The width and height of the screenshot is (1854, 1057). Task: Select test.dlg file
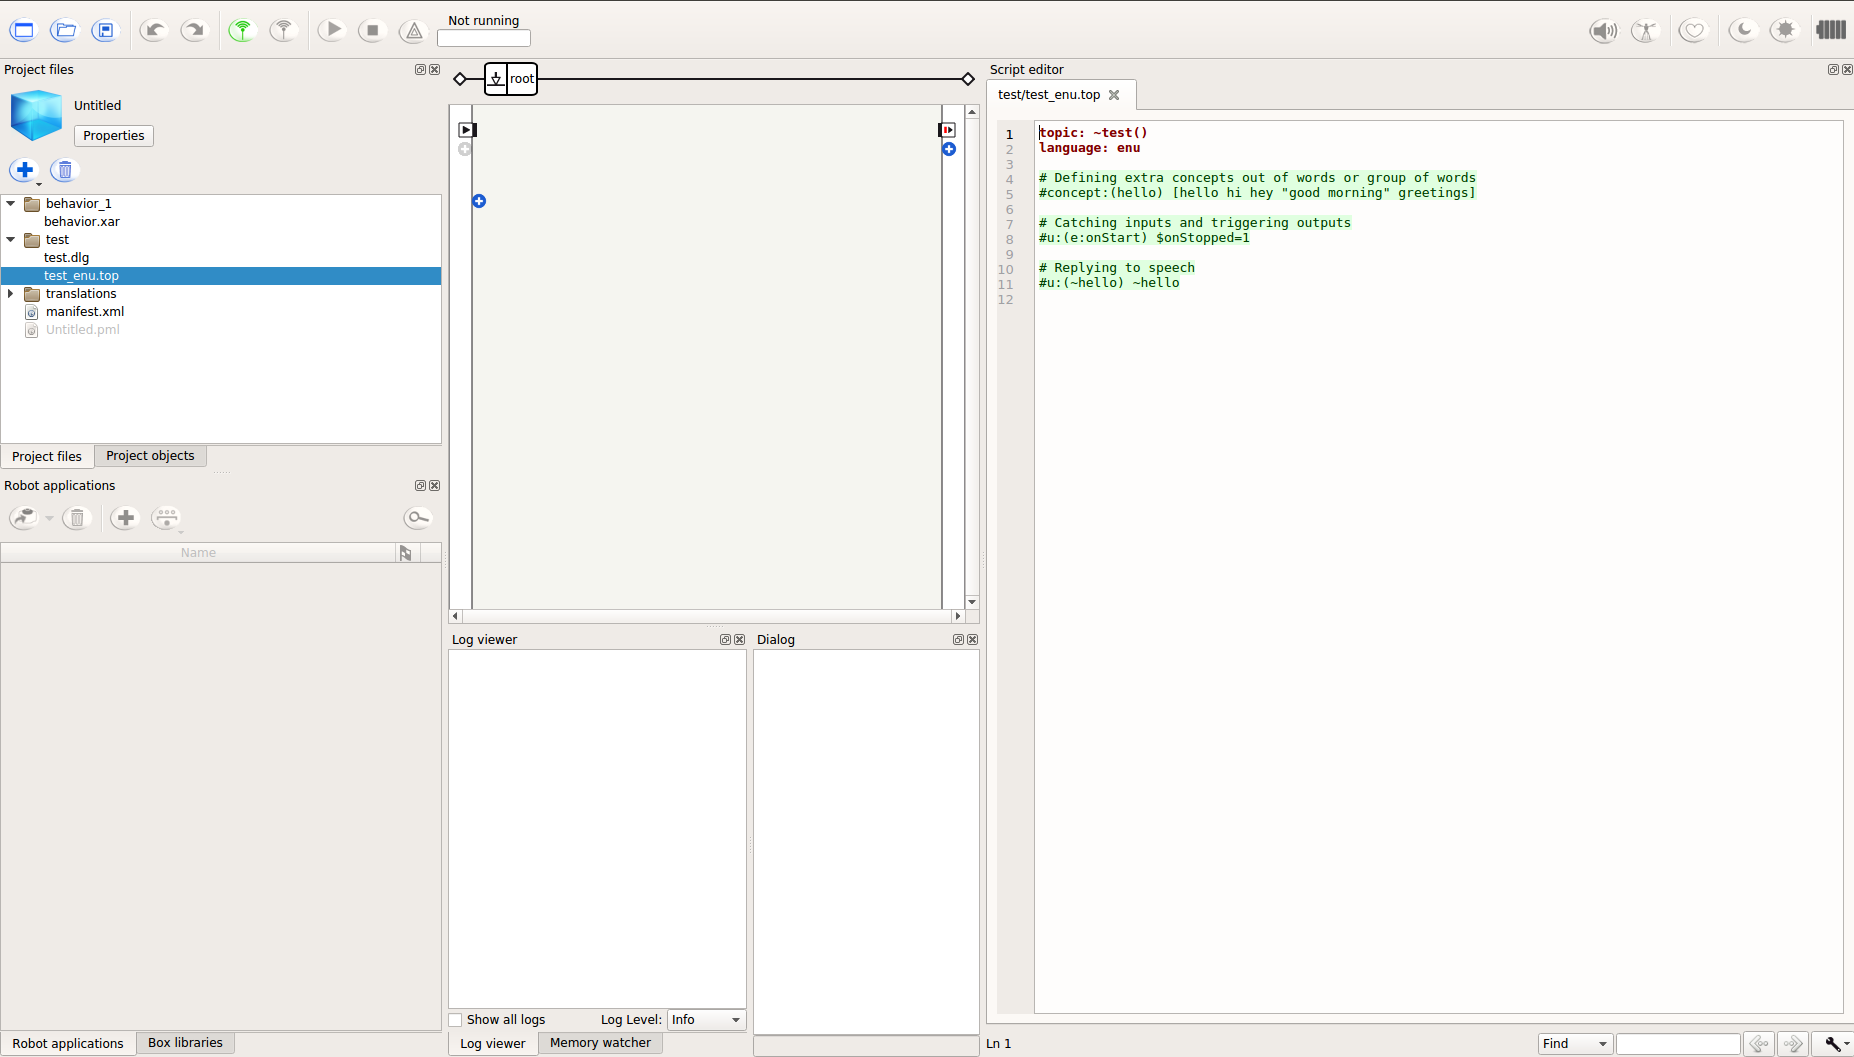[x=67, y=258]
